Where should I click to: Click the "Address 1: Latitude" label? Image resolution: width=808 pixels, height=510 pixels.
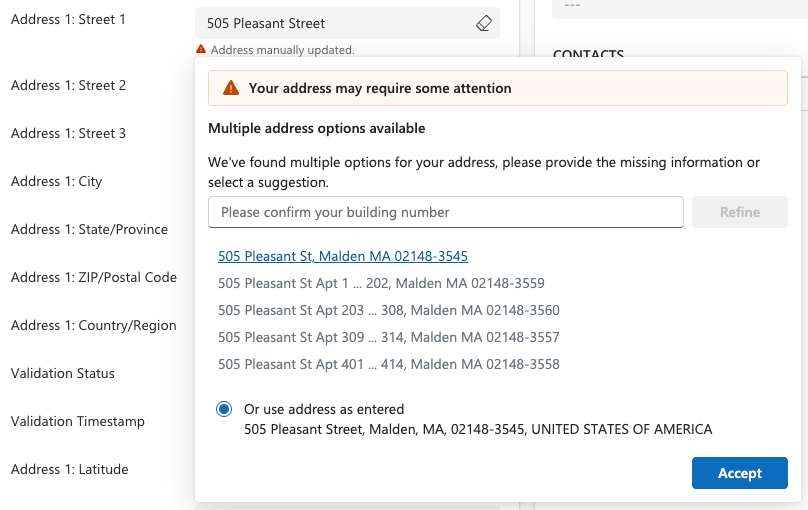coord(70,469)
